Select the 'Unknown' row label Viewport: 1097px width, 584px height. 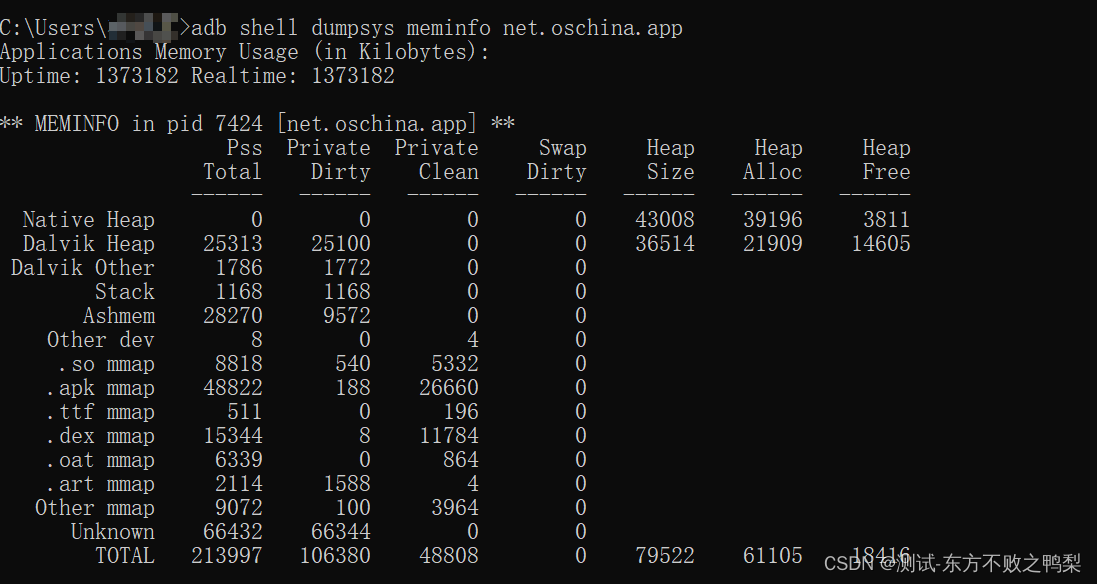(x=113, y=532)
